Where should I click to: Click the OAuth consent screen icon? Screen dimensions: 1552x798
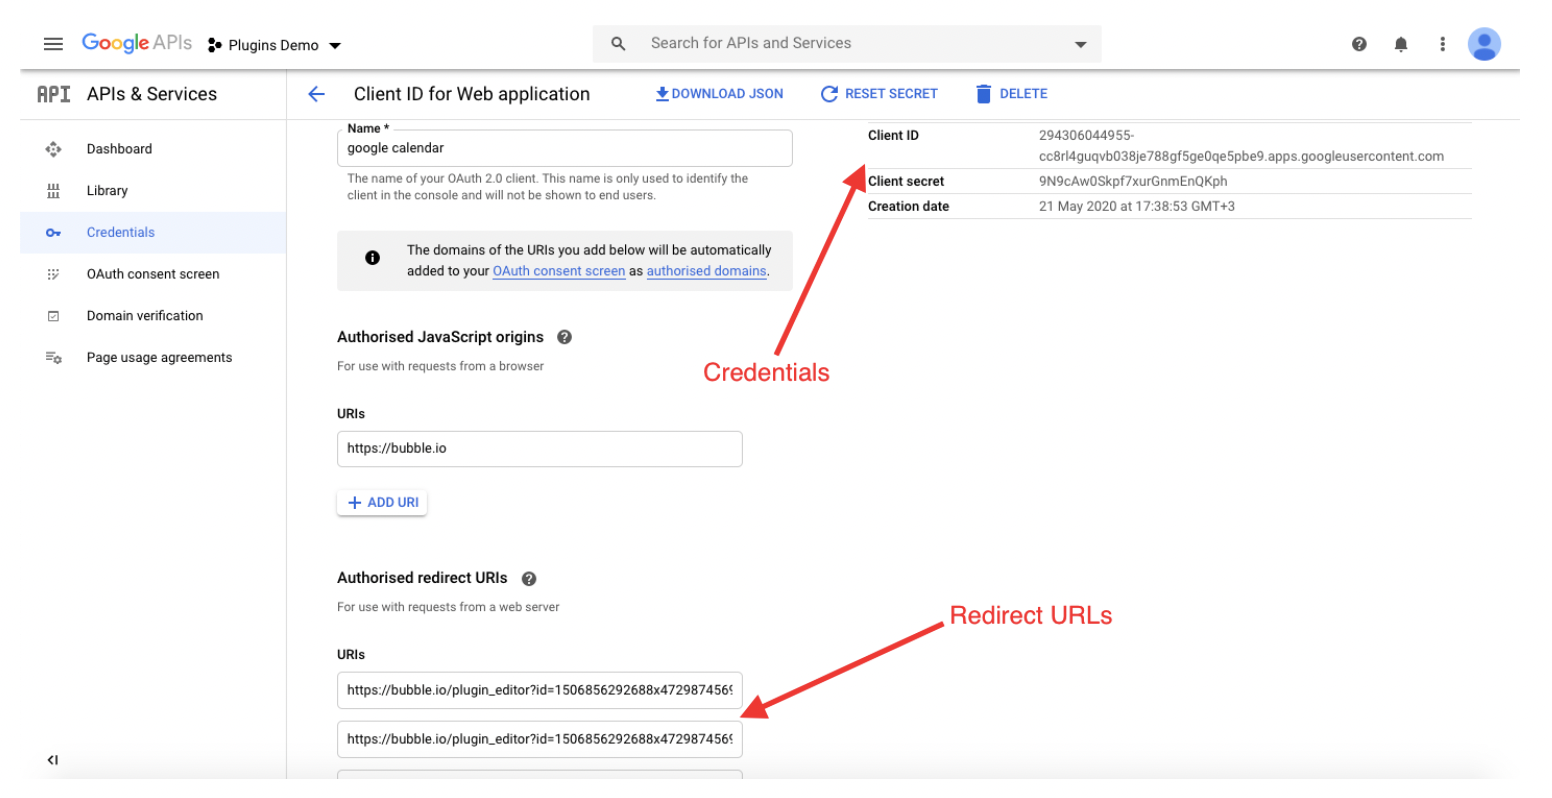tap(53, 274)
